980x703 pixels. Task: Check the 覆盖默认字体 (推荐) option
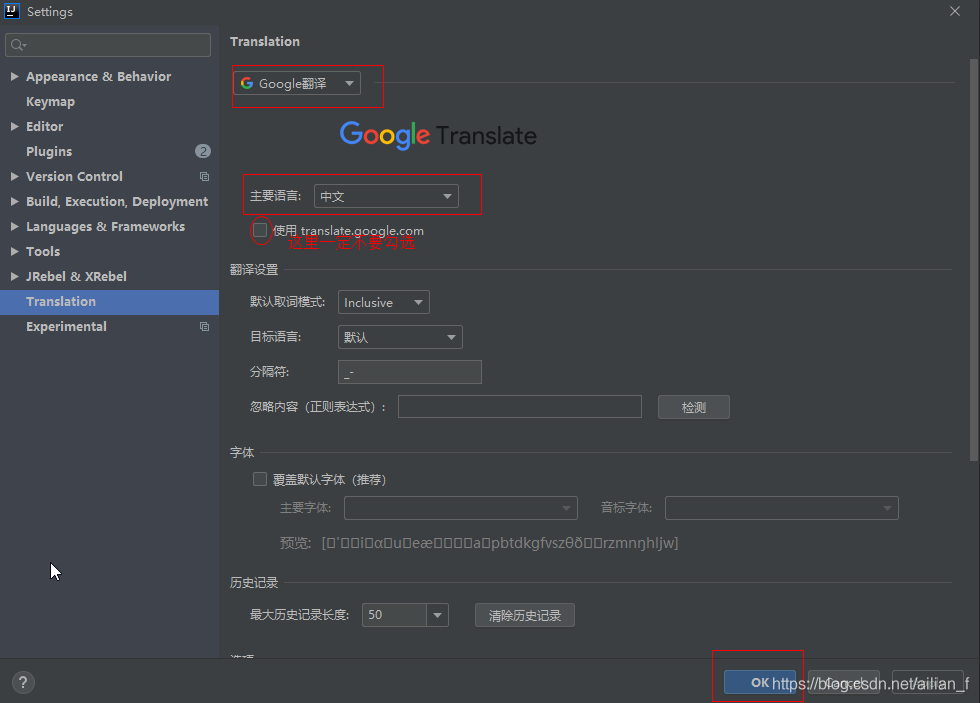click(260, 479)
